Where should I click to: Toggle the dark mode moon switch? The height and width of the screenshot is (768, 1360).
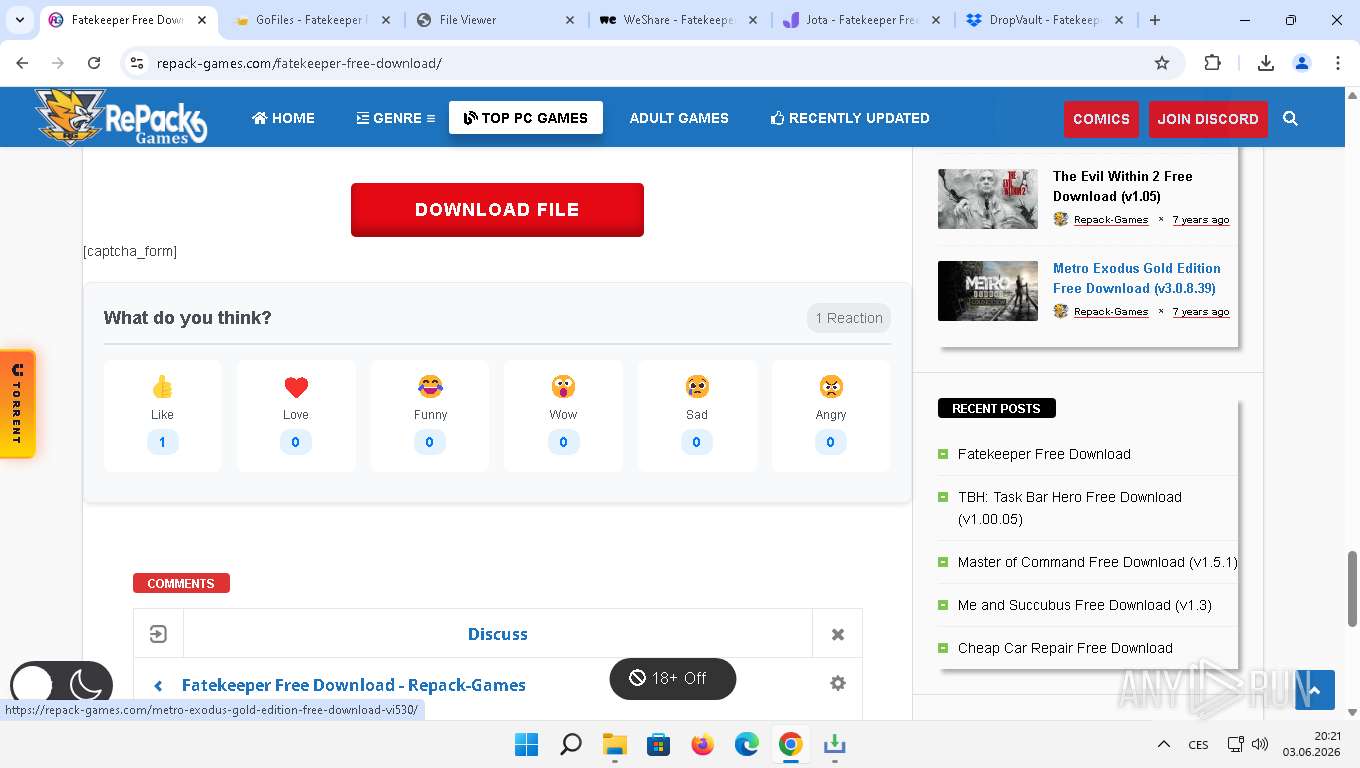click(61, 685)
